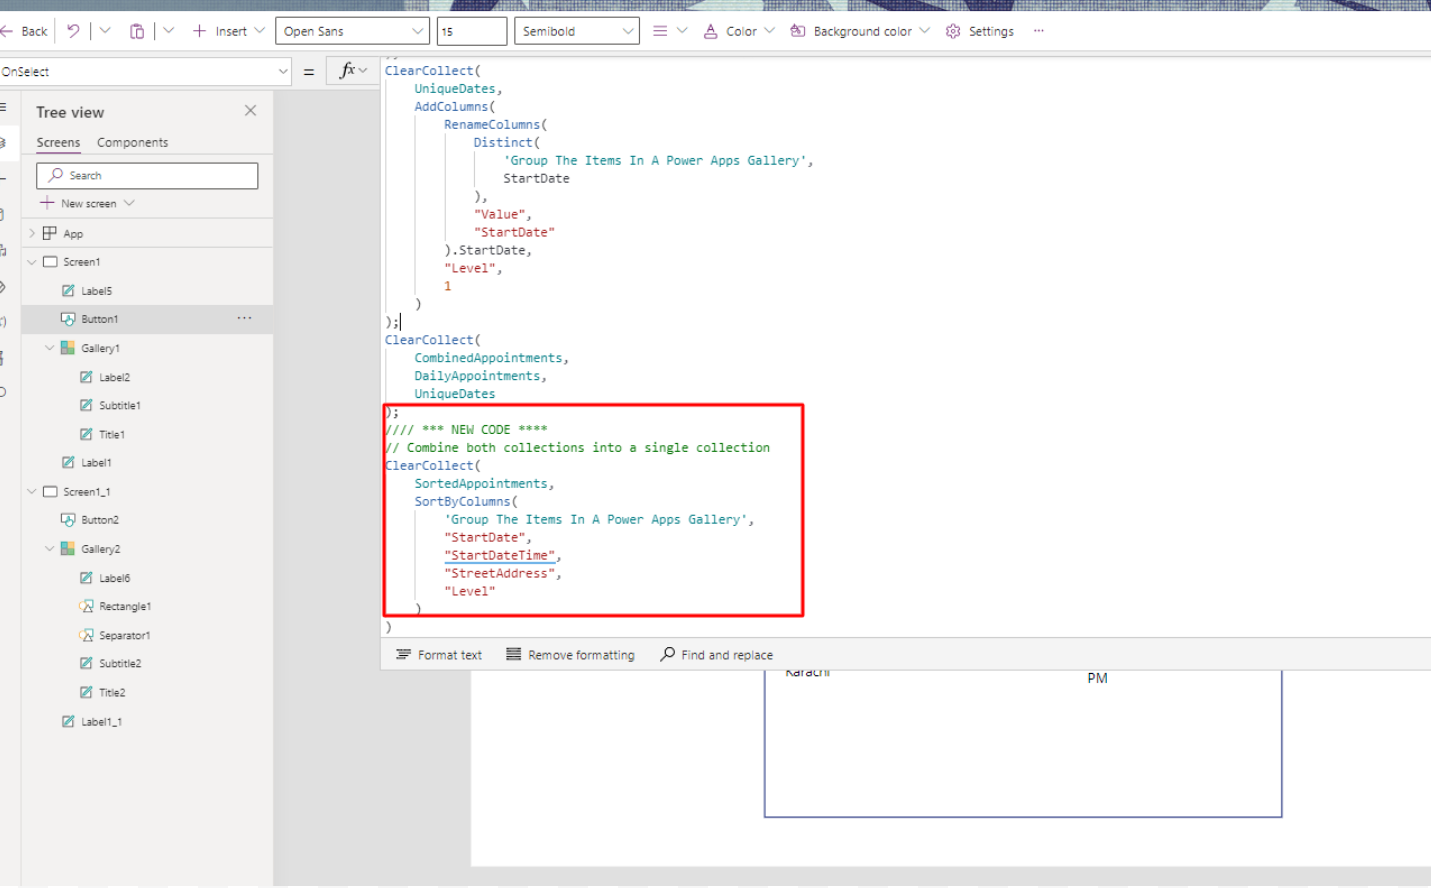Collapse Screen1 in the Tree view
This screenshot has width=1431, height=888.
tap(31, 261)
